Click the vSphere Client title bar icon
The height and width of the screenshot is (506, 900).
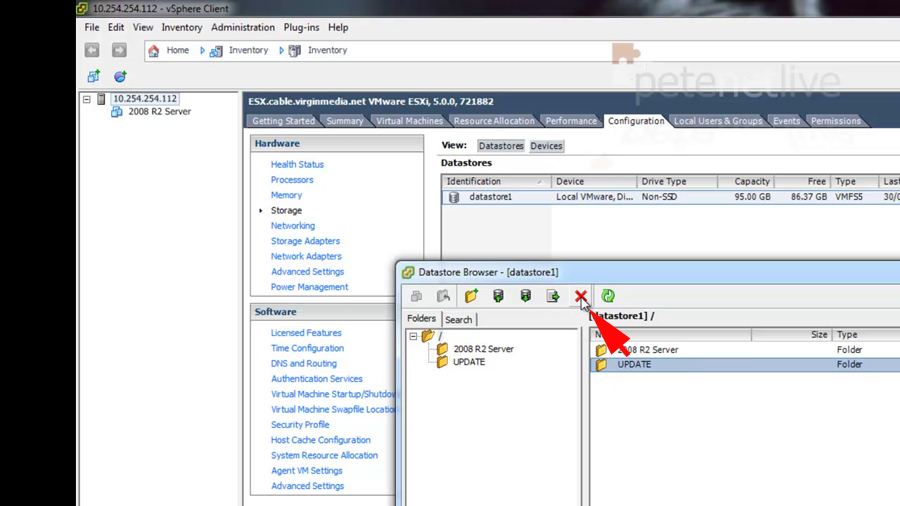coord(82,8)
